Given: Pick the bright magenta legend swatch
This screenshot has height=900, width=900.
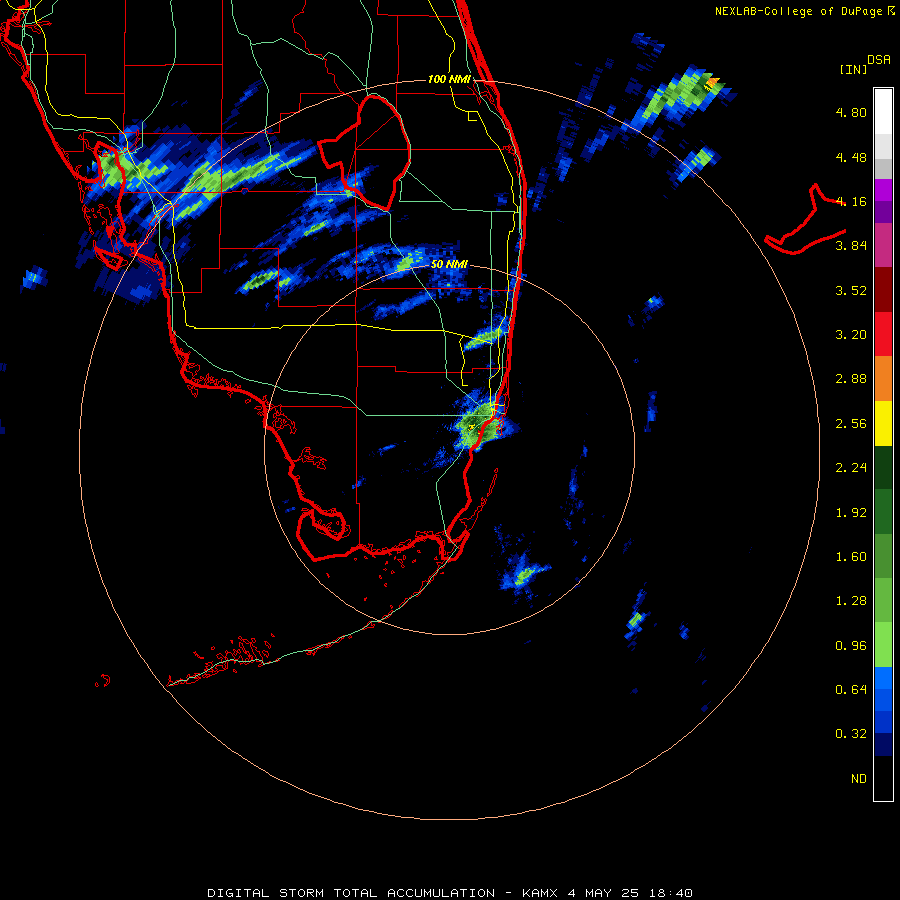Looking at the screenshot, I should tap(883, 190).
